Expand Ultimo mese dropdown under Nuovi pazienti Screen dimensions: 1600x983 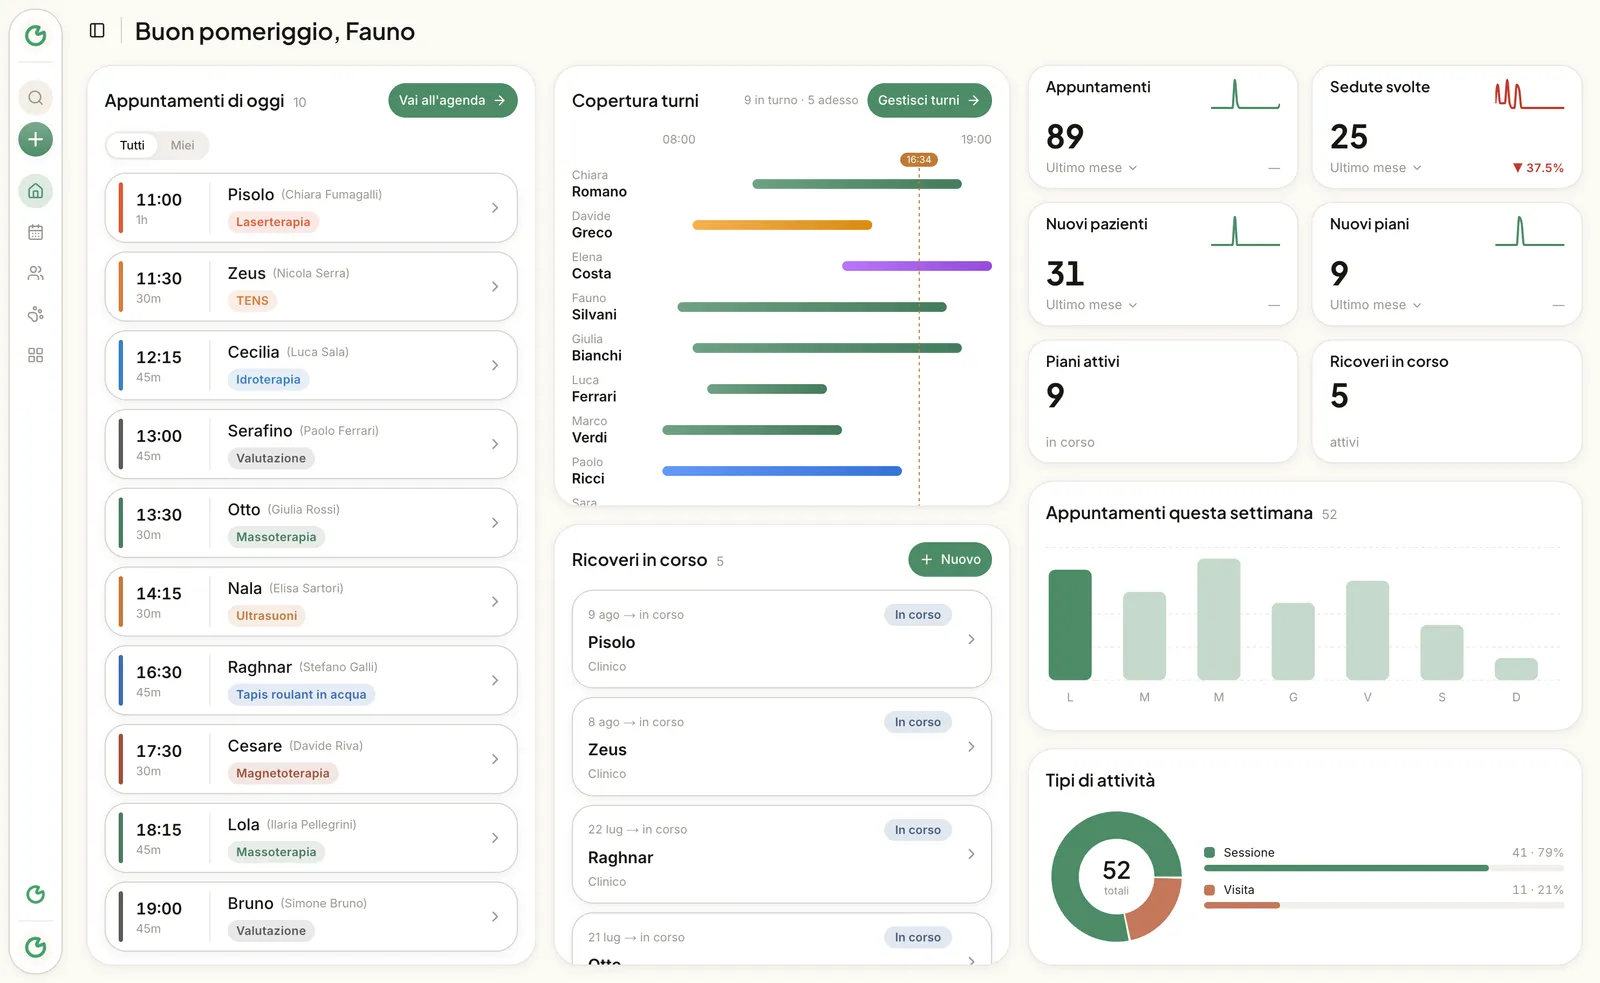[1091, 305]
